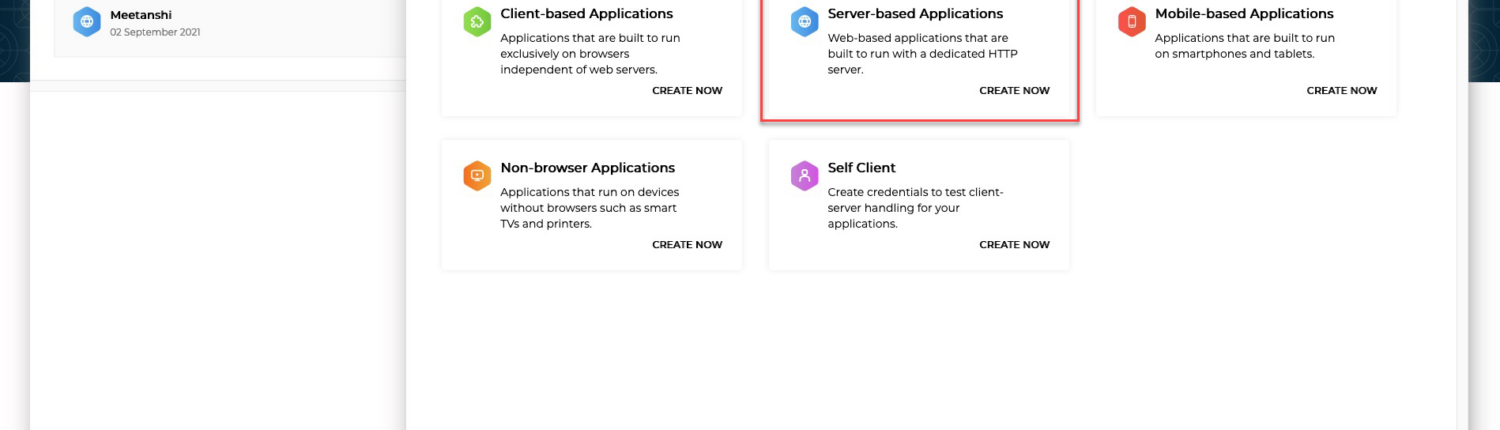The image size is (1500, 430).
Task: Click the purple Self Client person icon
Action: [805, 175]
